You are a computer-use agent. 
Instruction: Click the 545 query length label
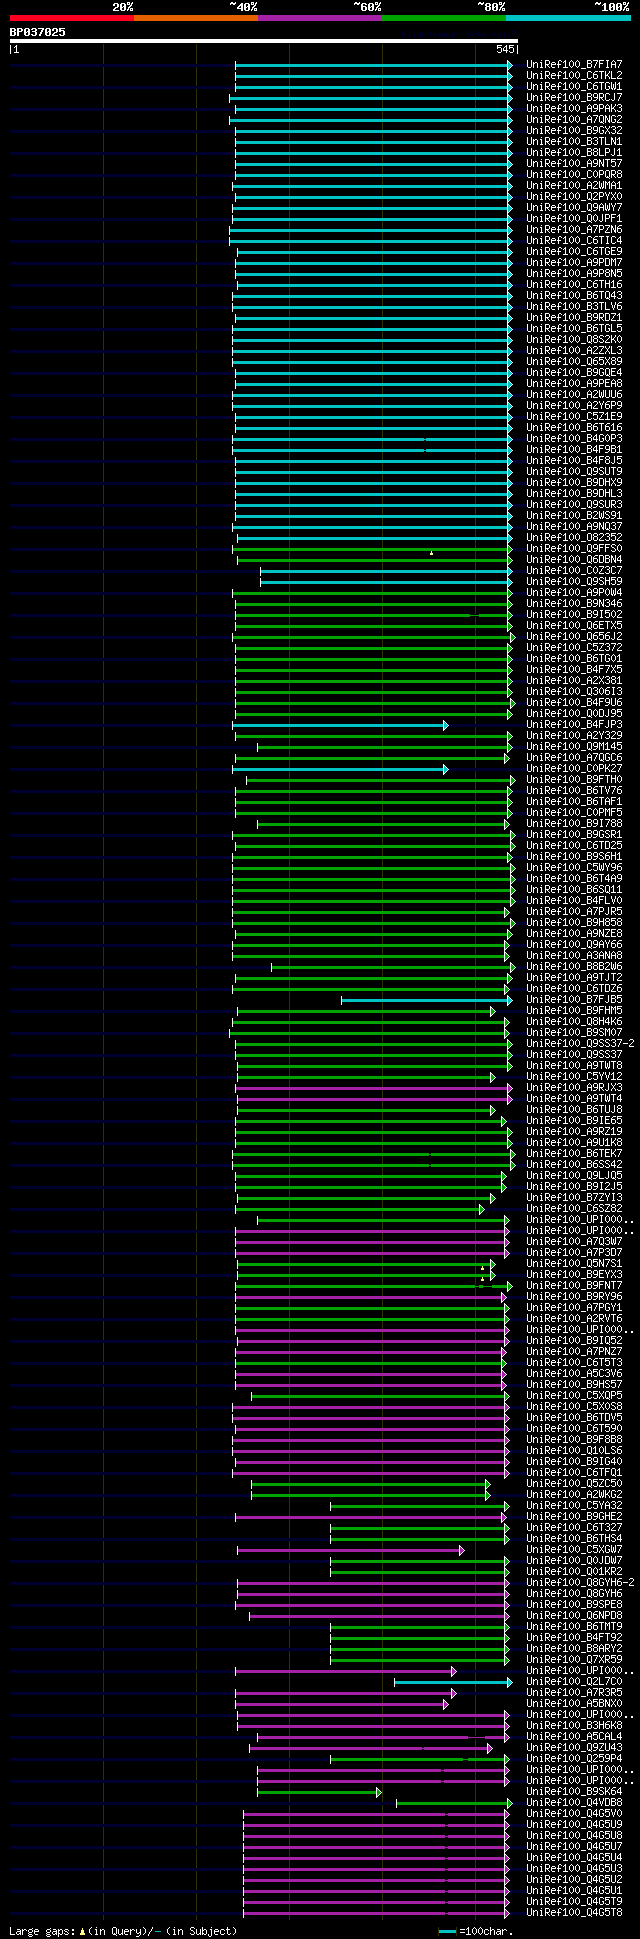click(504, 50)
